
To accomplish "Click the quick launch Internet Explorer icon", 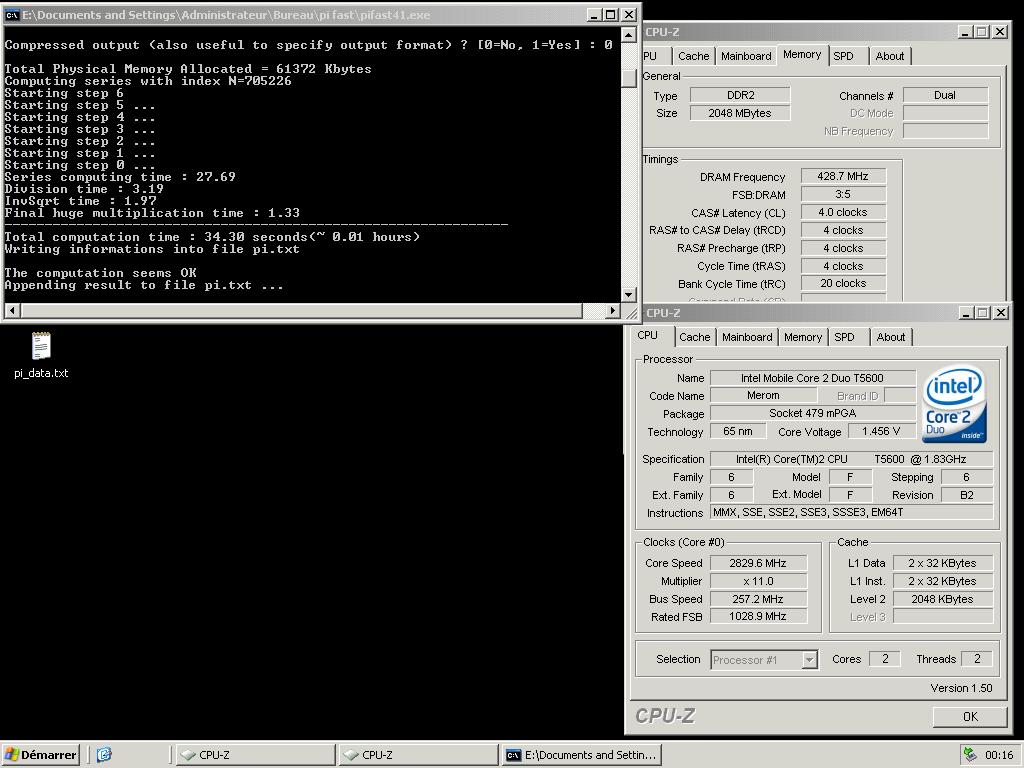I will [x=104, y=755].
